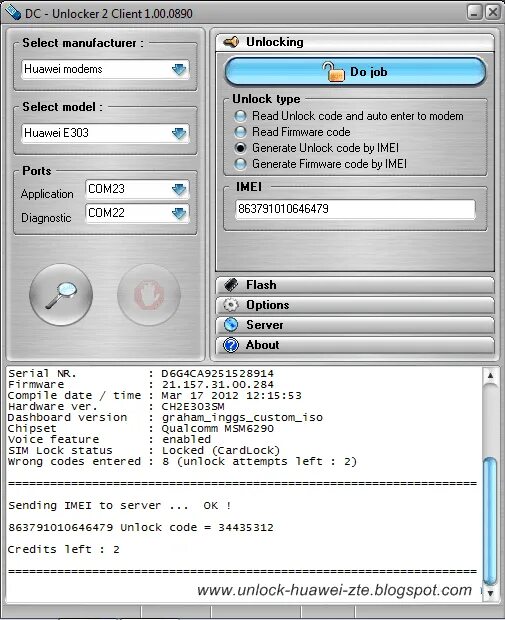The height and width of the screenshot is (620, 505).
Task: Click the Credits left : 2 line
Action: (64, 550)
